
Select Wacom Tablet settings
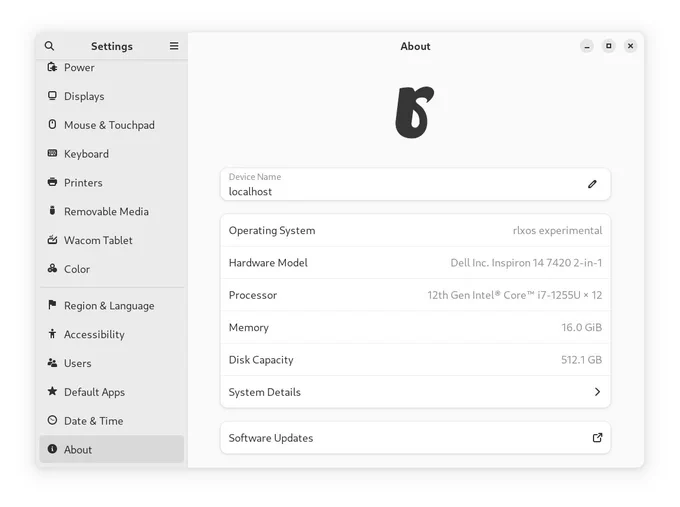pyautogui.click(x=111, y=240)
